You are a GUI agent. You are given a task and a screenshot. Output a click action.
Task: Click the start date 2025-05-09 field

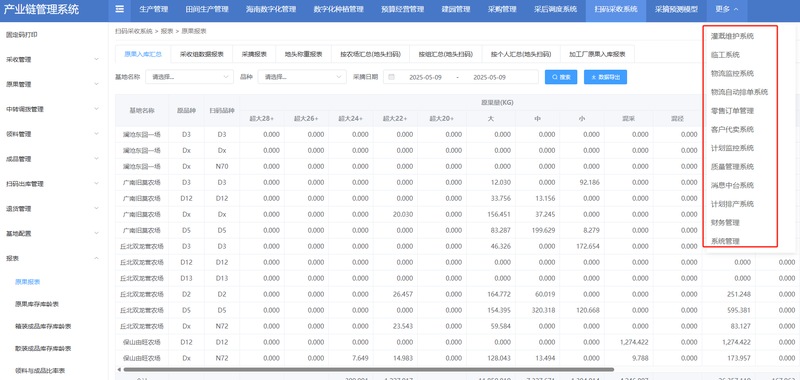point(425,77)
